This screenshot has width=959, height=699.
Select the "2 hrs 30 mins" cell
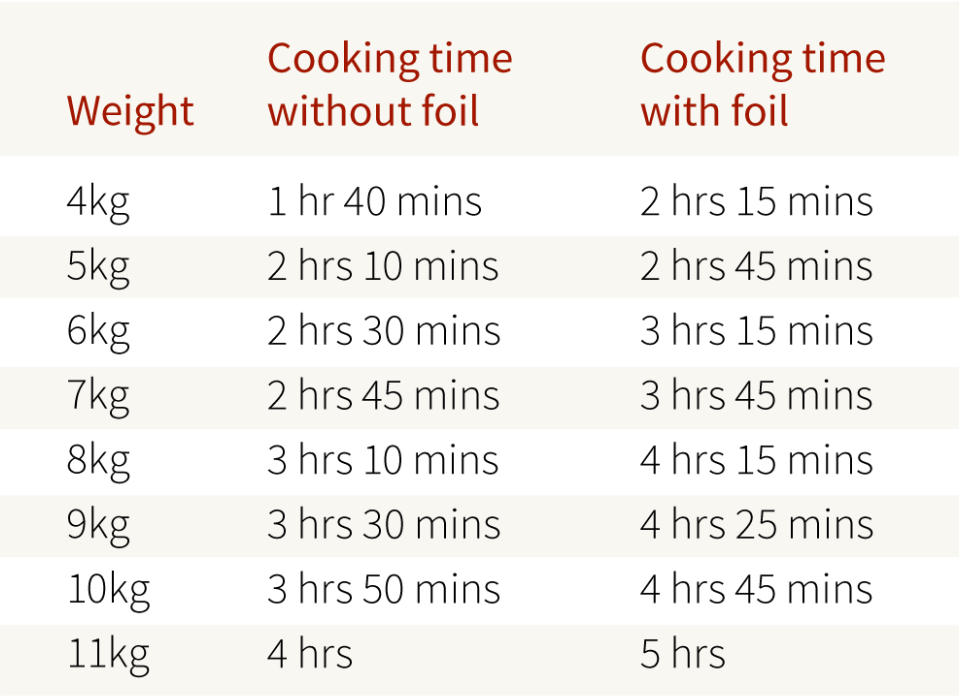(383, 332)
